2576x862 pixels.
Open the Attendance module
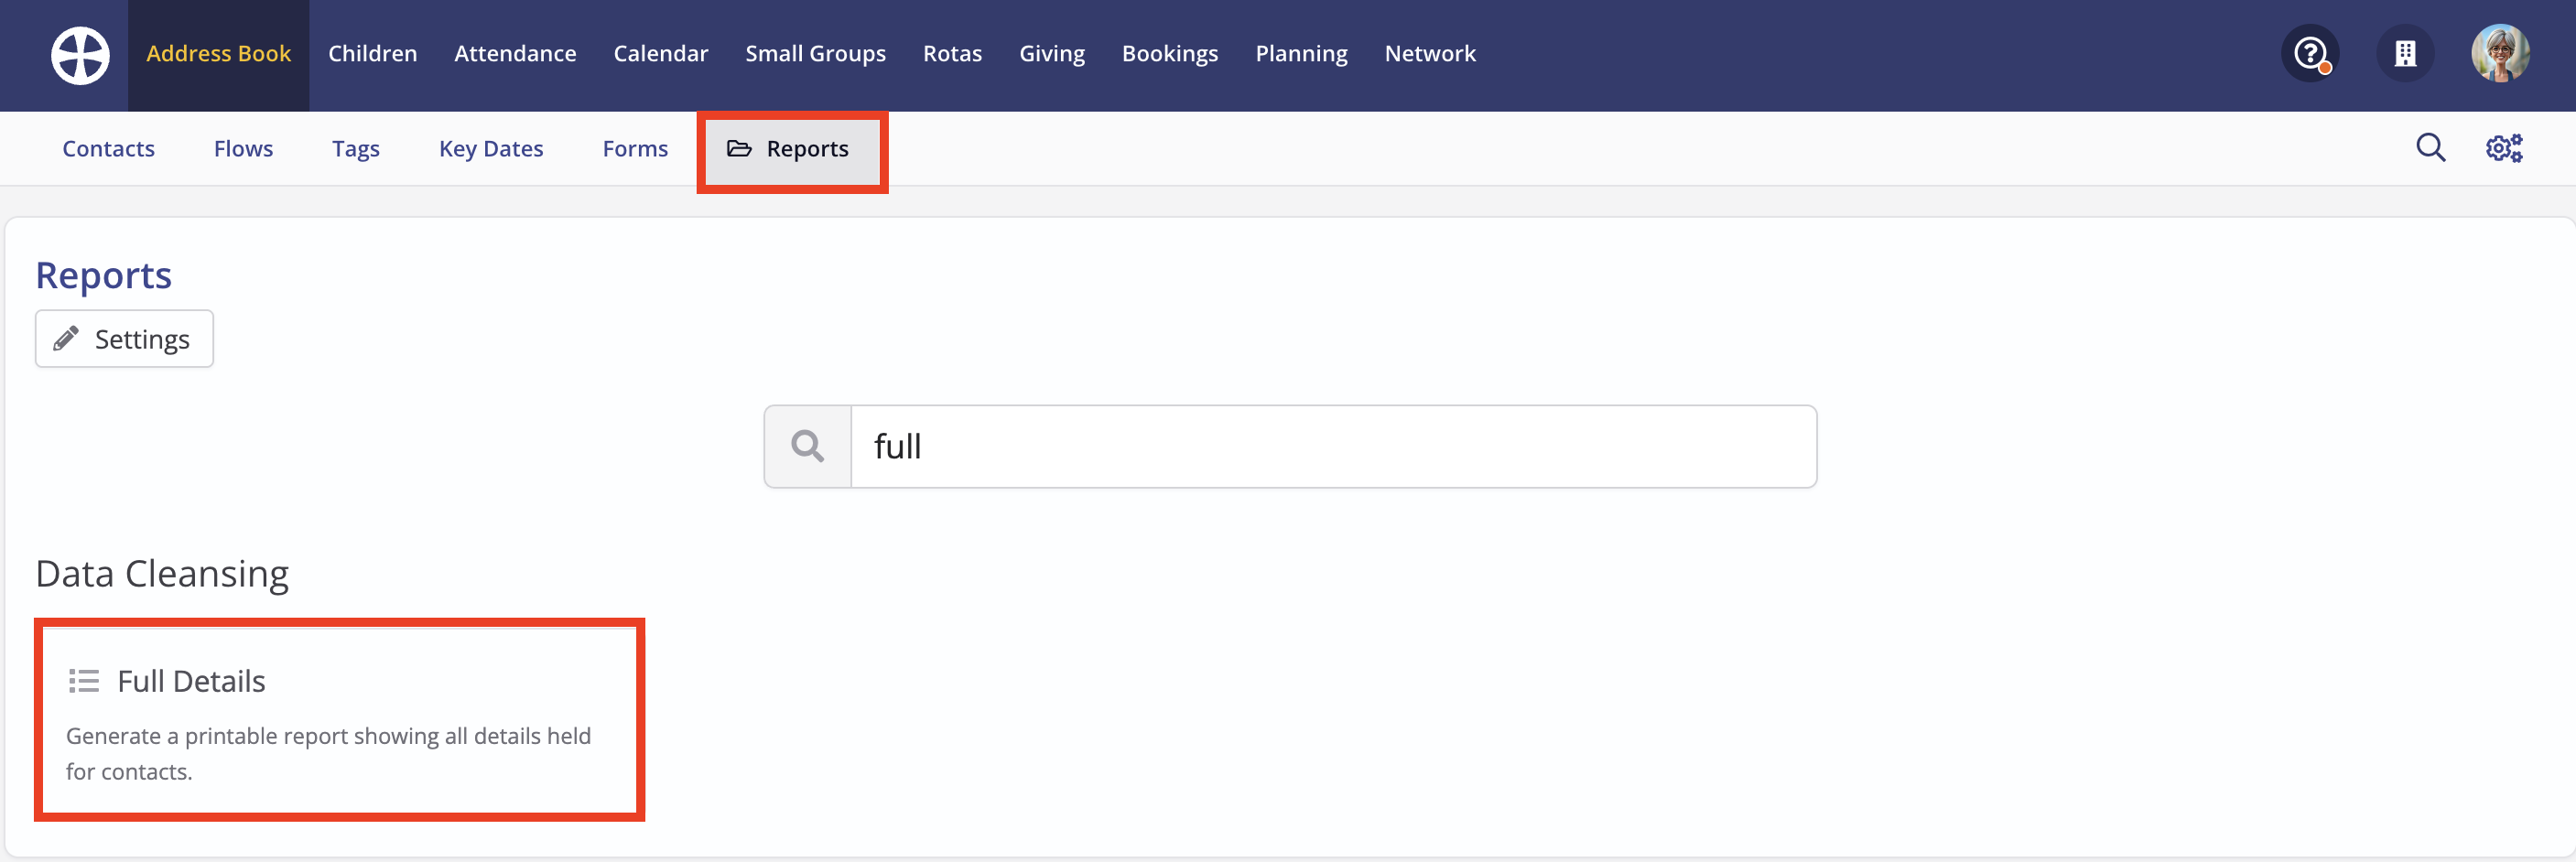(515, 54)
